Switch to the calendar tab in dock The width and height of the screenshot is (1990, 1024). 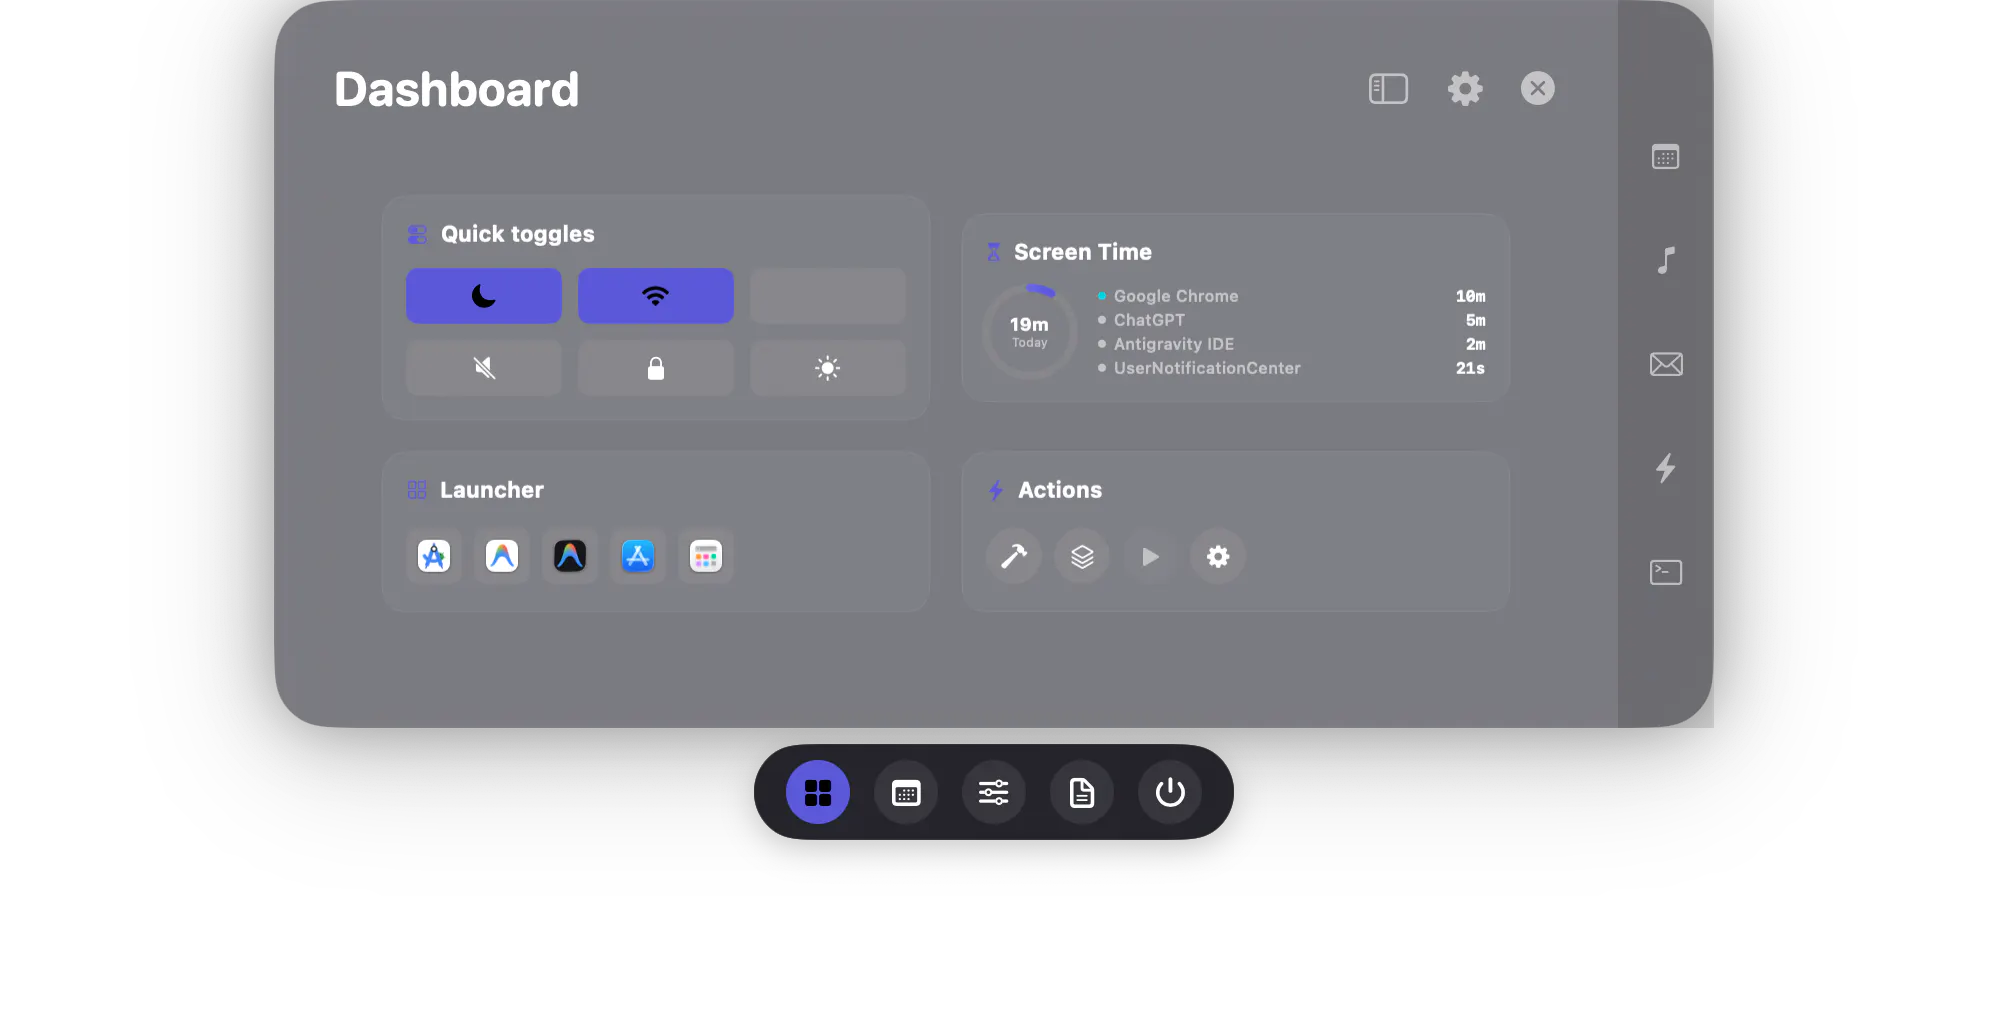coord(906,792)
